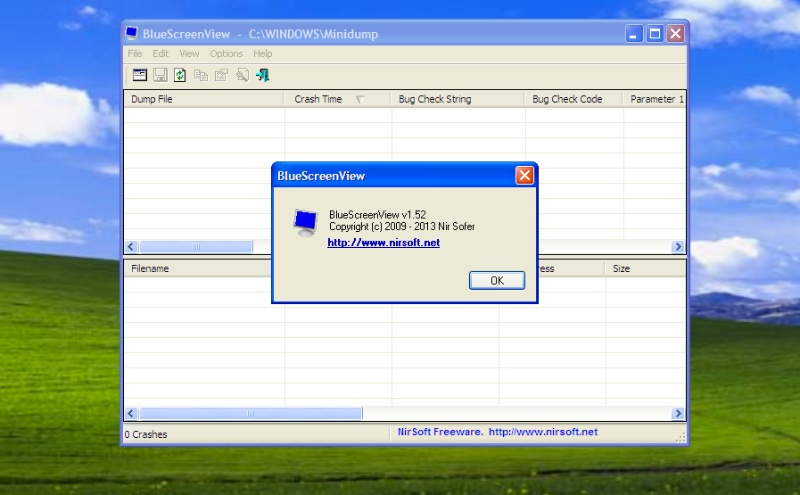
Task: Open the www.nirsoft.net link in dialog
Action: [x=383, y=242]
